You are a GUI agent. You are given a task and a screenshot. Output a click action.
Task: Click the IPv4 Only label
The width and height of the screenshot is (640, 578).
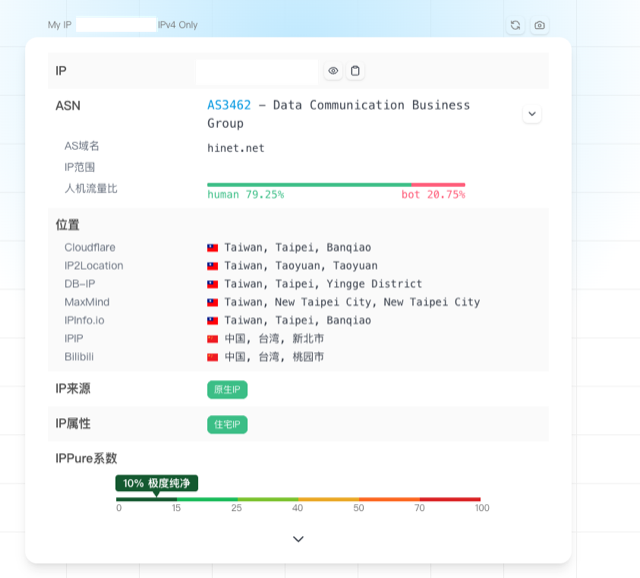(x=178, y=25)
